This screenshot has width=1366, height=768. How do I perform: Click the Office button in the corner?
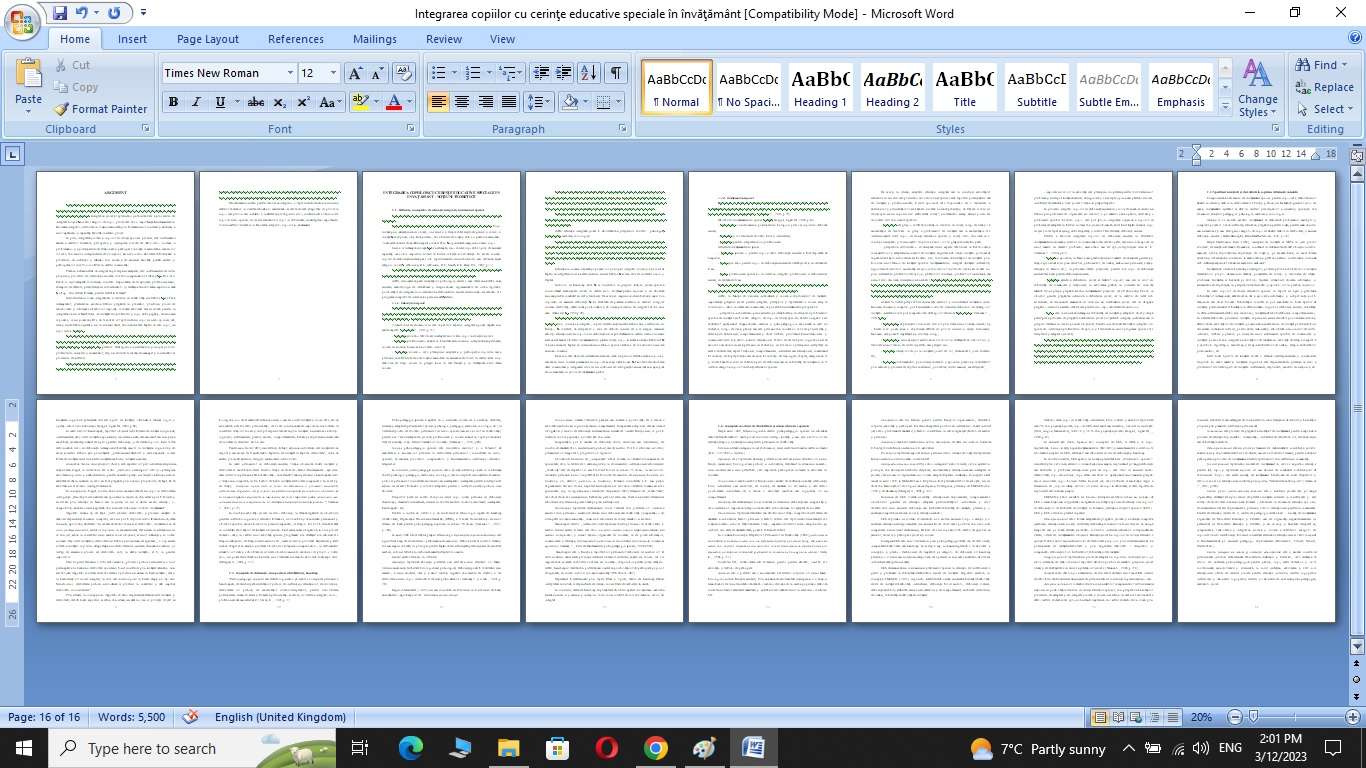(22, 22)
